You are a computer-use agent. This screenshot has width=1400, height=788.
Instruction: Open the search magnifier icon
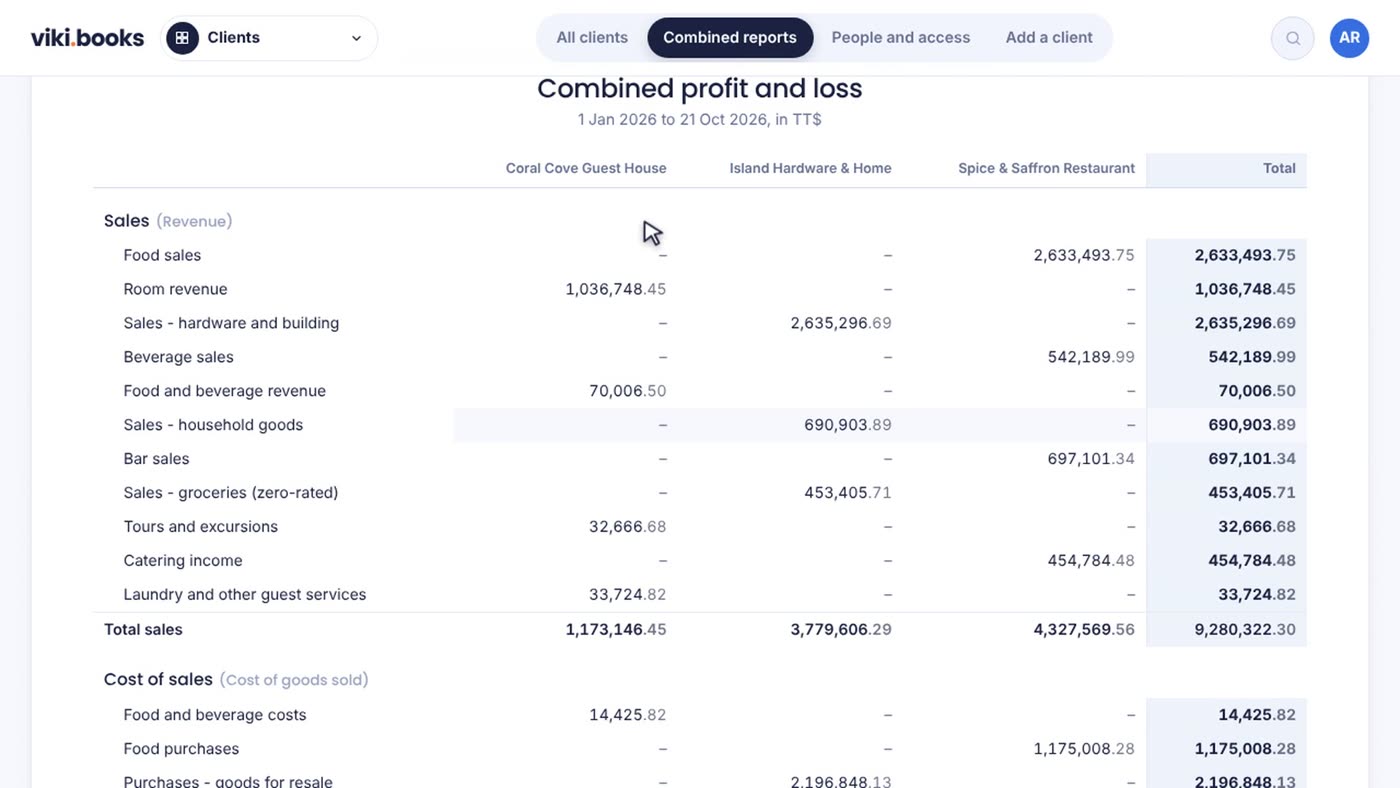[1293, 38]
